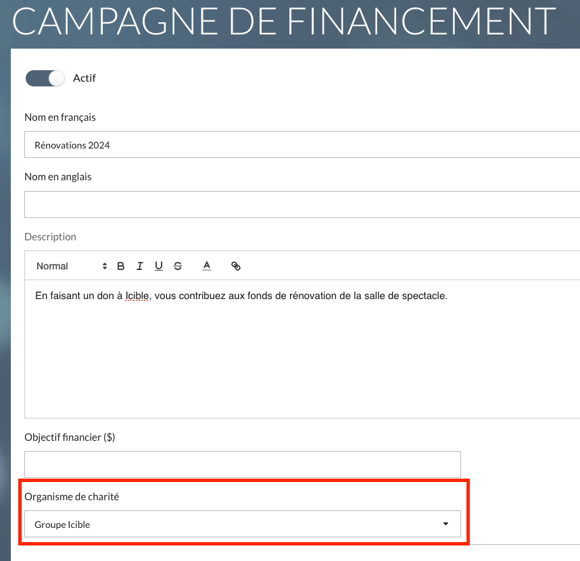
Task: Open the Normal paragraph style picker
Action: pyautogui.click(x=71, y=266)
